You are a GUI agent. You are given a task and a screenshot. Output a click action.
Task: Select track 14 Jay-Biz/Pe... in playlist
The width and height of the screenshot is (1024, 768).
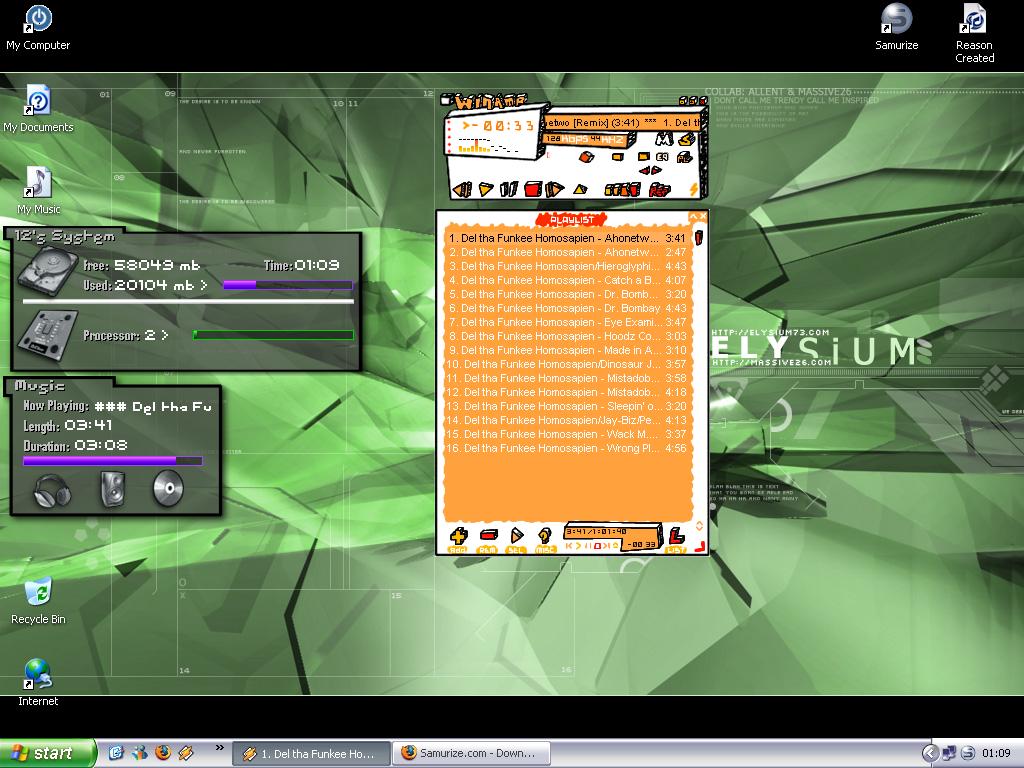(567, 421)
